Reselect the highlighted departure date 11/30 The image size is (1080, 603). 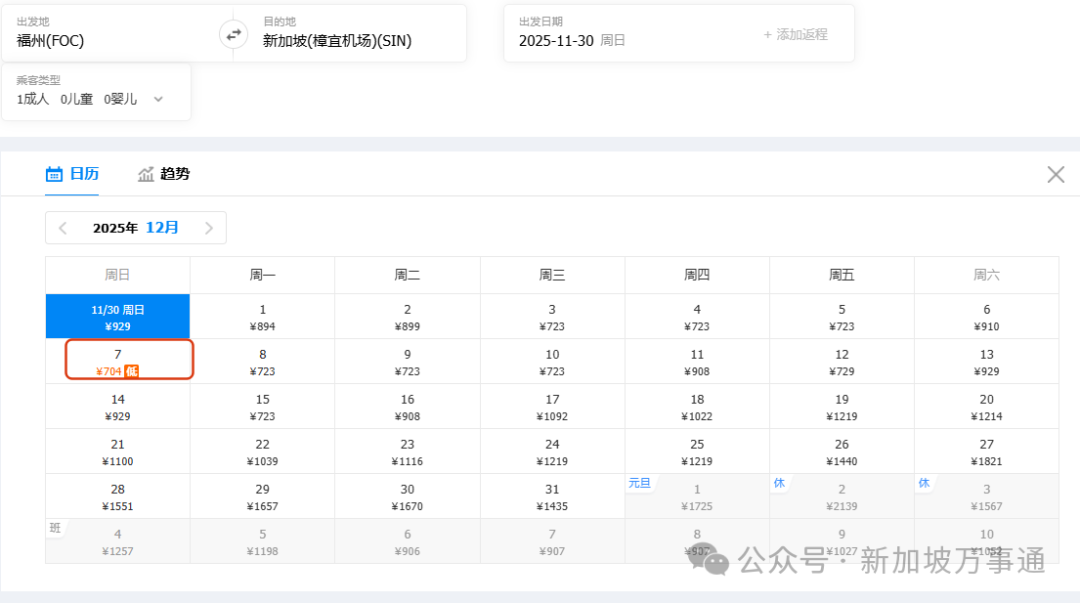click(117, 316)
